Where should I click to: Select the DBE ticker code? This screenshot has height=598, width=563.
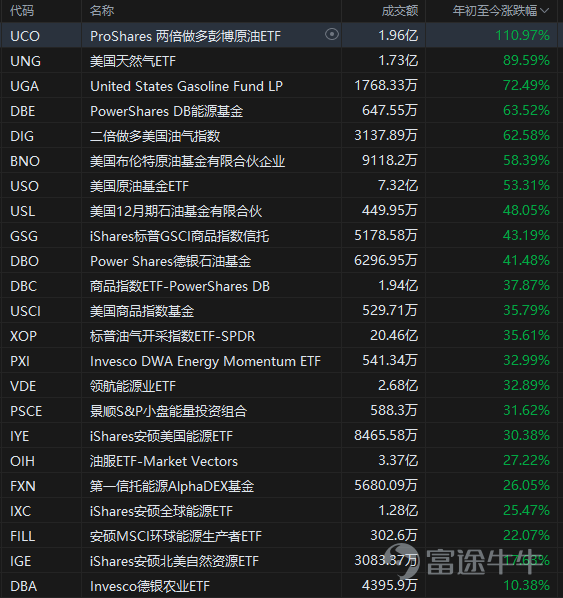point(23,111)
